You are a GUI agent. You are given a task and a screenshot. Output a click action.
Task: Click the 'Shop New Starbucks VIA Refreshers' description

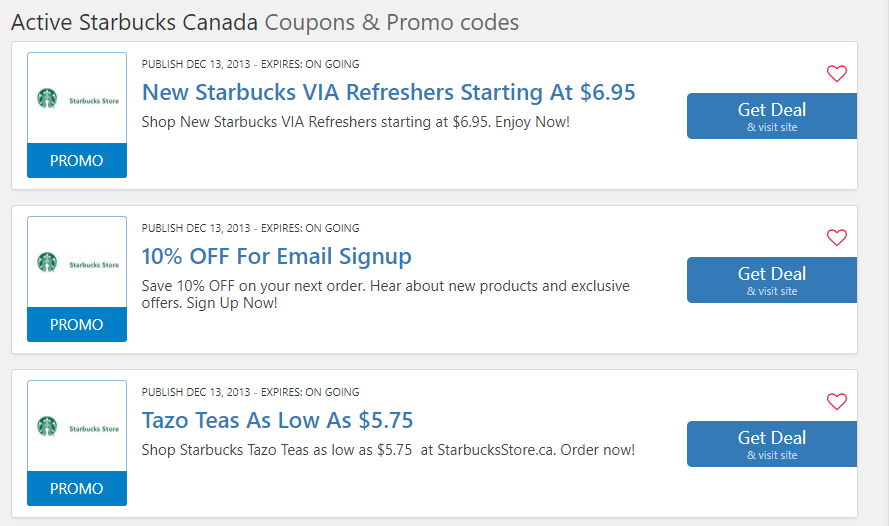pos(355,122)
